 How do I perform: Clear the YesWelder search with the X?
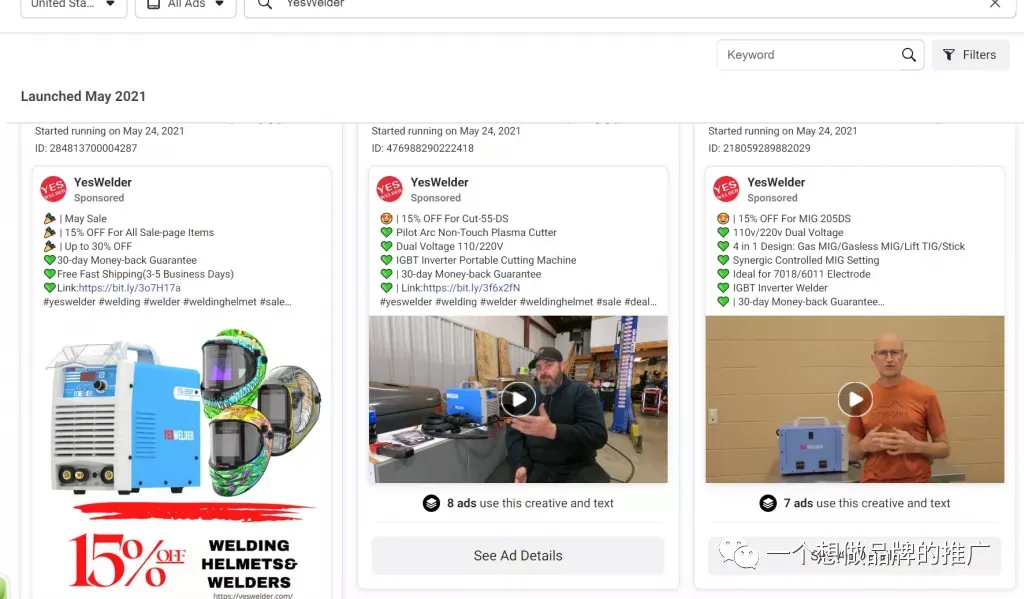995,4
